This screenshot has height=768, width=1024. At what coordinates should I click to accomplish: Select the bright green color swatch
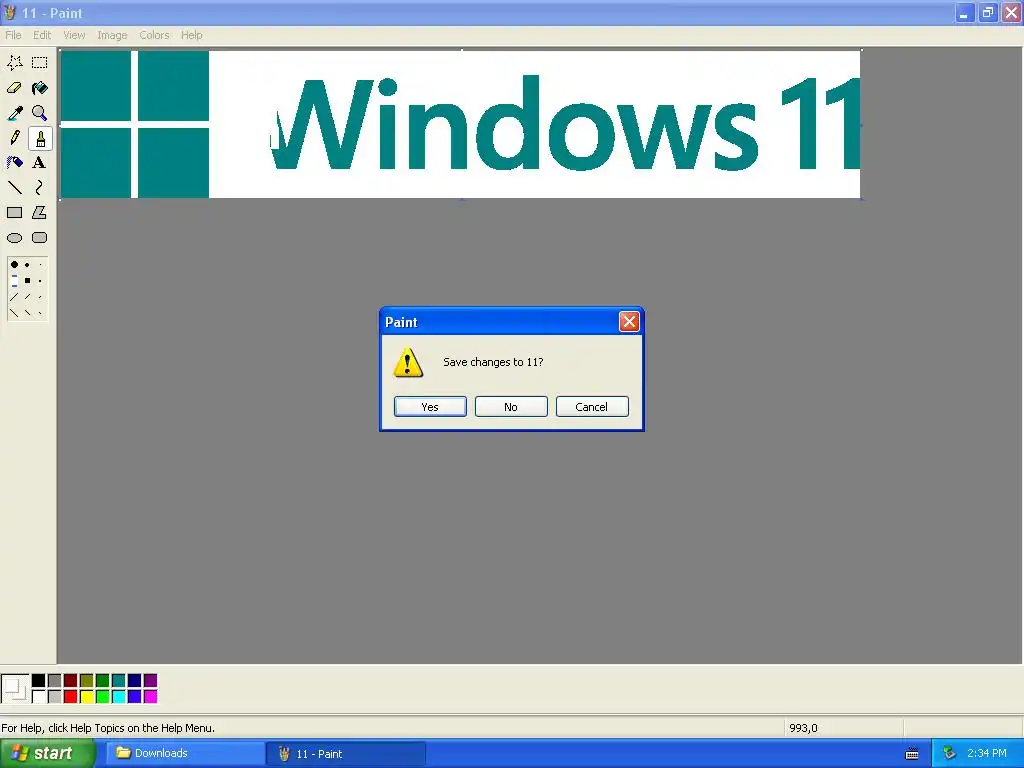pyautogui.click(x=103, y=697)
